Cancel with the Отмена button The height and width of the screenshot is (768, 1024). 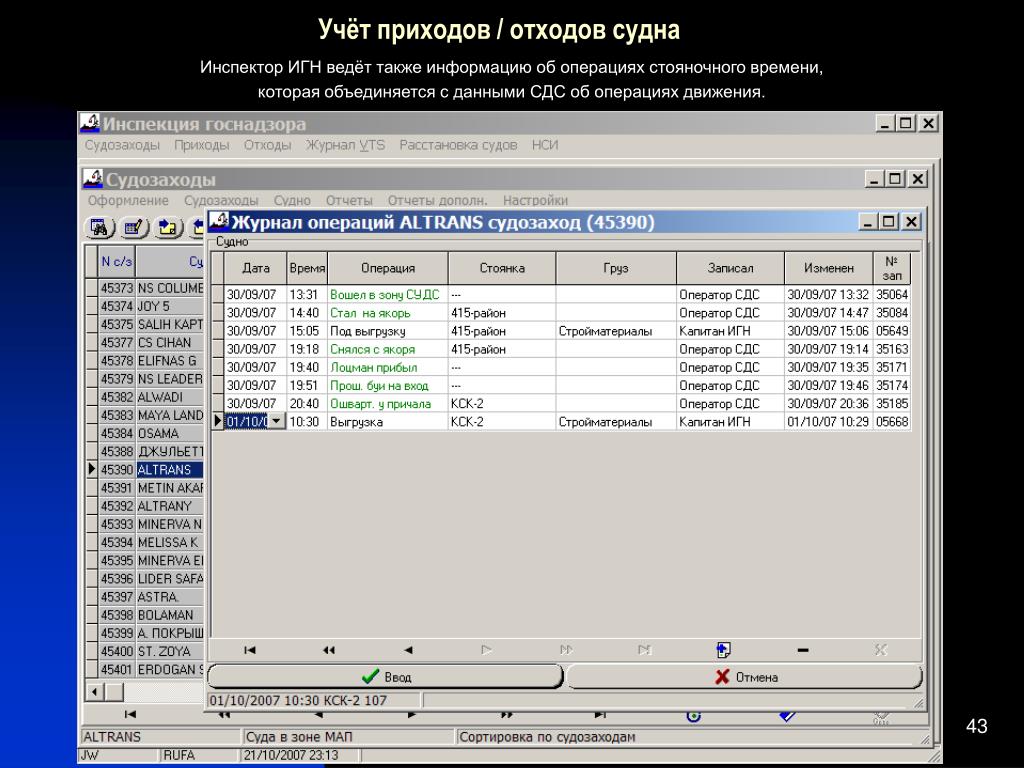coord(744,677)
